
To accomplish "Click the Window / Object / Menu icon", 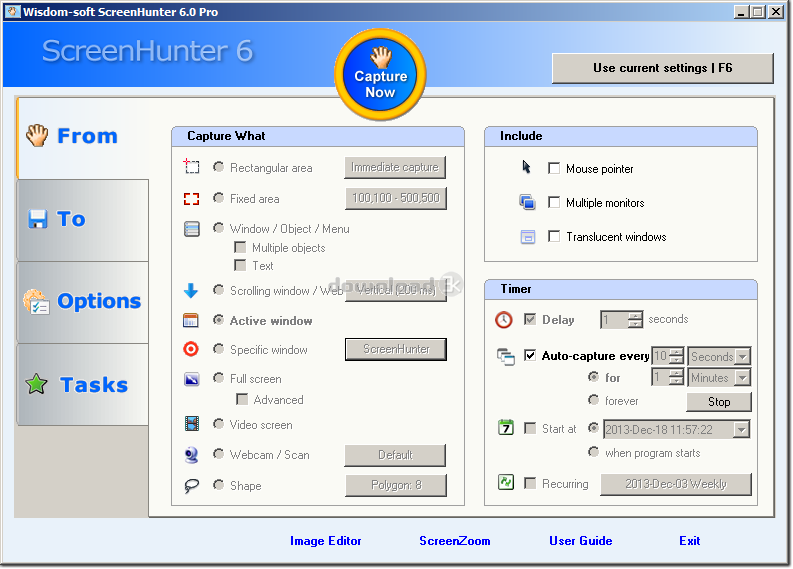I will point(192,229).
